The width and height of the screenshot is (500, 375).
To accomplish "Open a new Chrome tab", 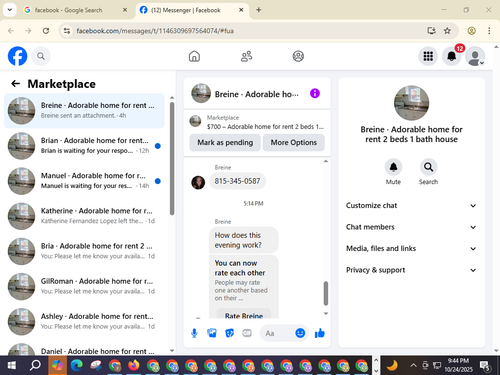I will pos(259,10).
